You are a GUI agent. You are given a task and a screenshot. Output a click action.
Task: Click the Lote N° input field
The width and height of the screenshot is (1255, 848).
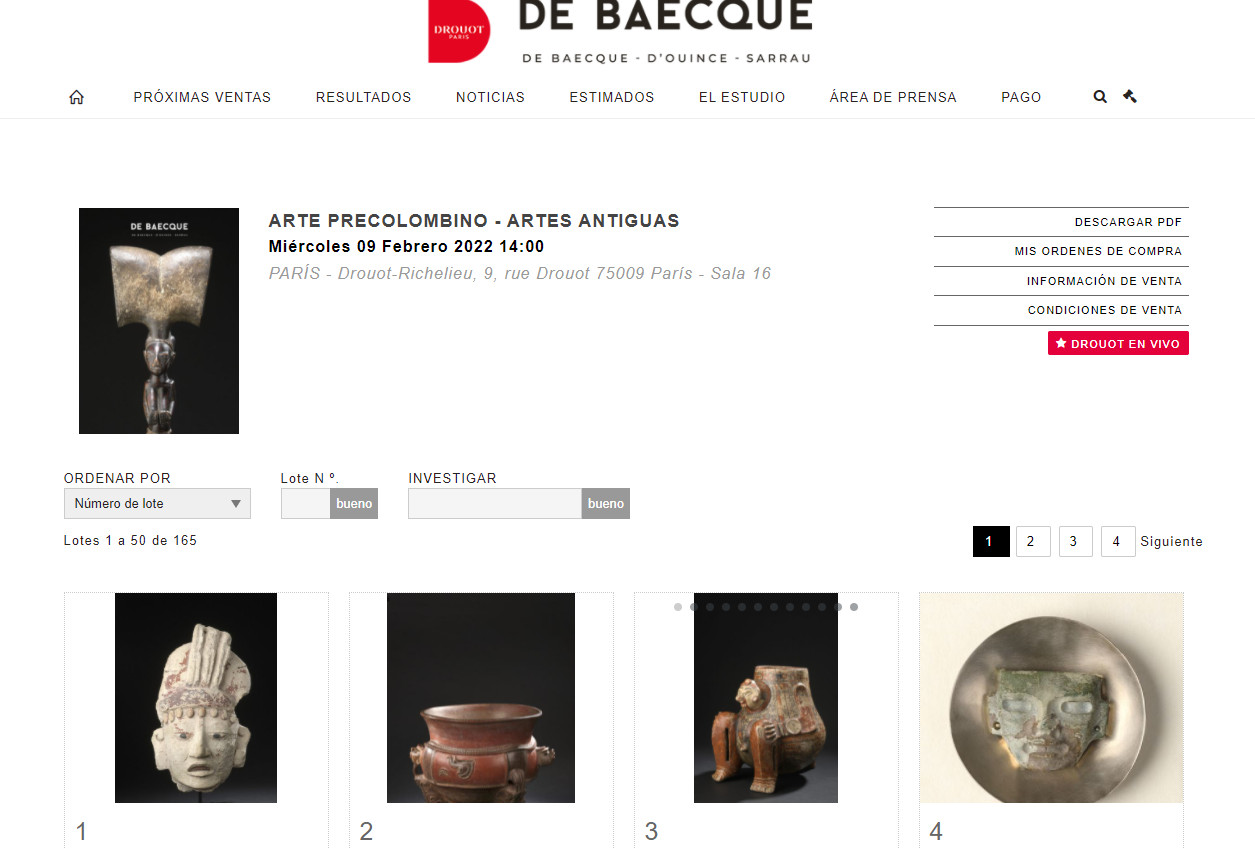306,504
